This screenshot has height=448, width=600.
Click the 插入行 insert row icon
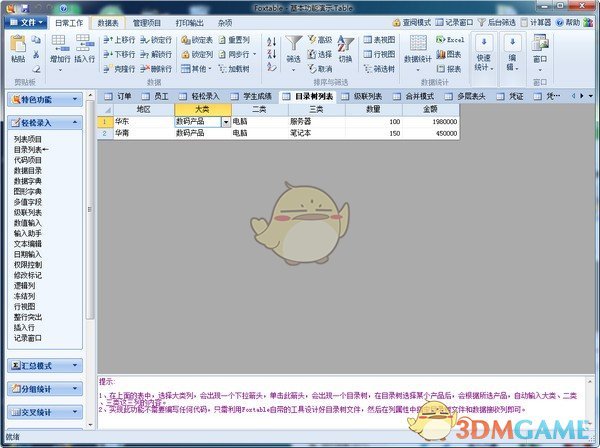click(x=85, y=43)
